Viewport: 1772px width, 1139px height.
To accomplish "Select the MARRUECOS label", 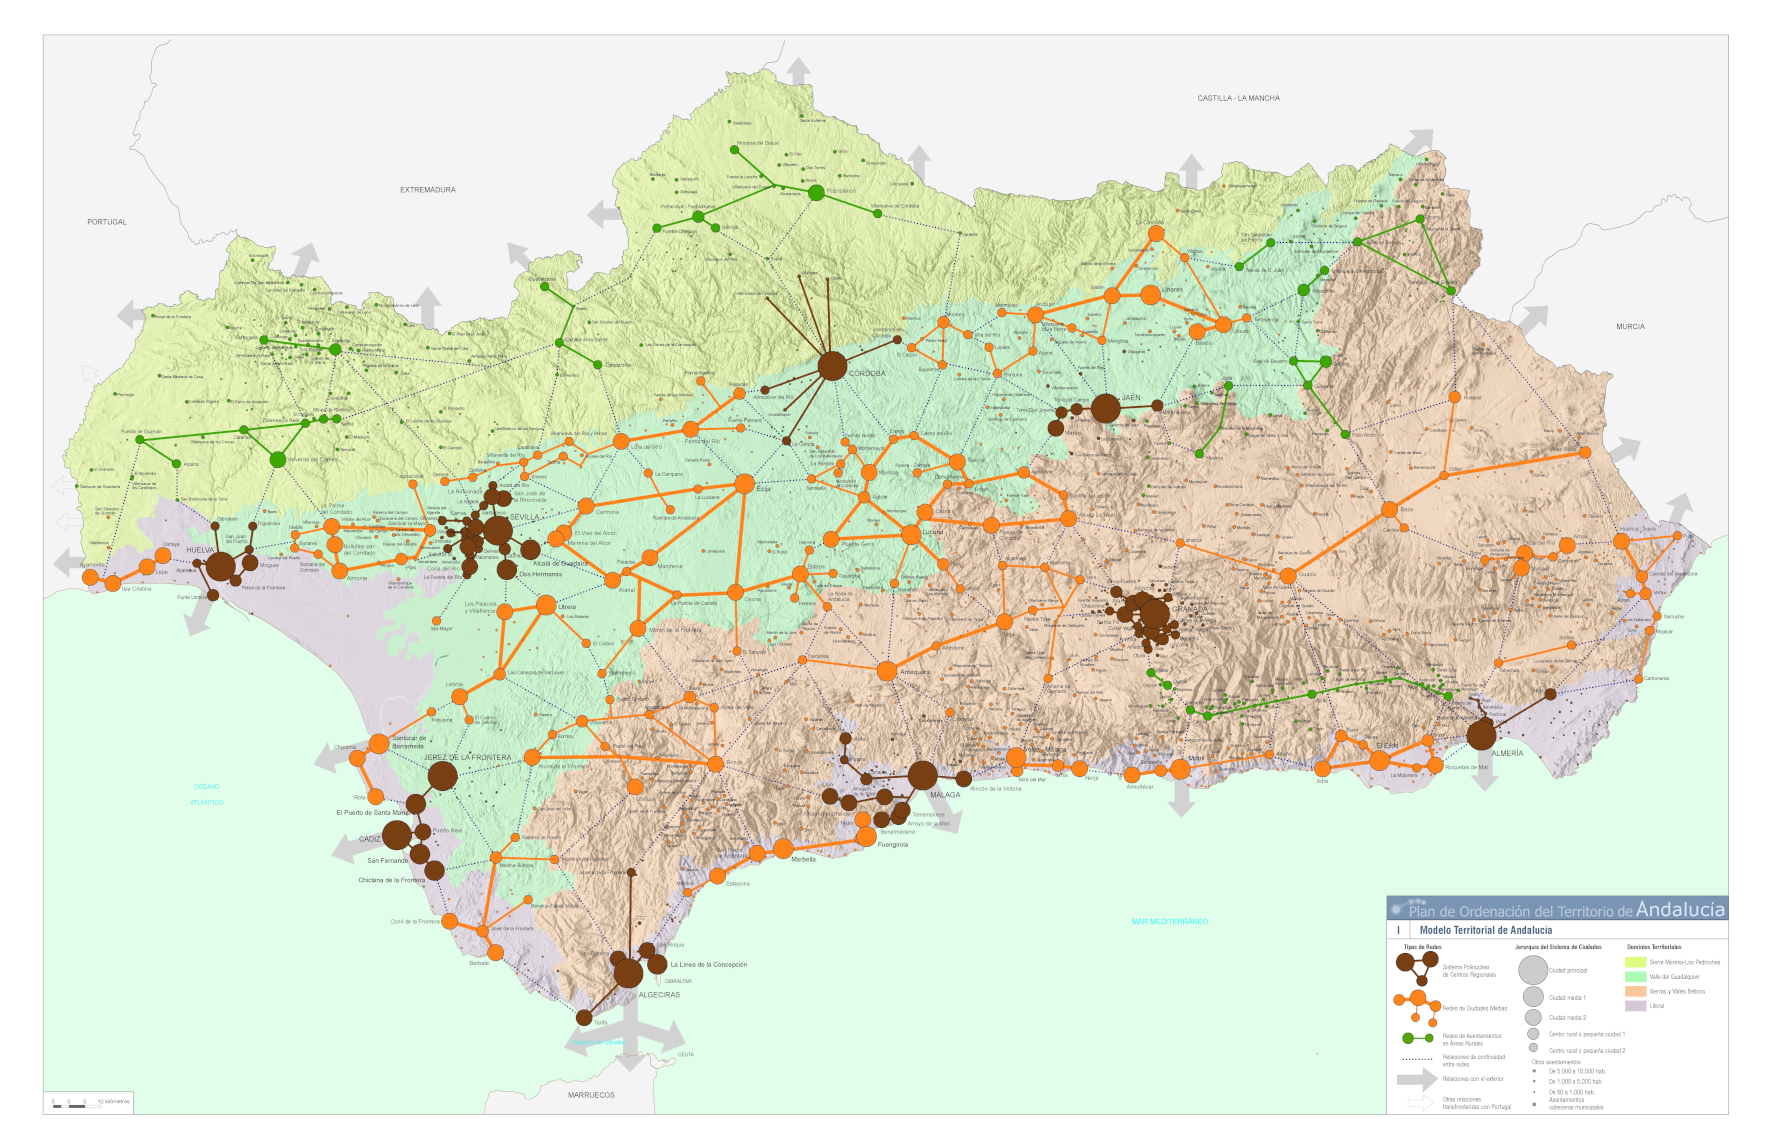I will click(591, 1095).
